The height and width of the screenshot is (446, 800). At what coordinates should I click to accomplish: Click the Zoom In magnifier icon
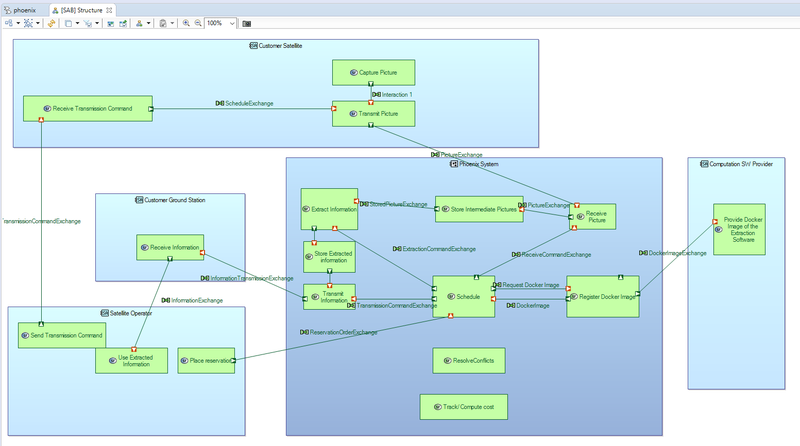click(x=186, y=23)
